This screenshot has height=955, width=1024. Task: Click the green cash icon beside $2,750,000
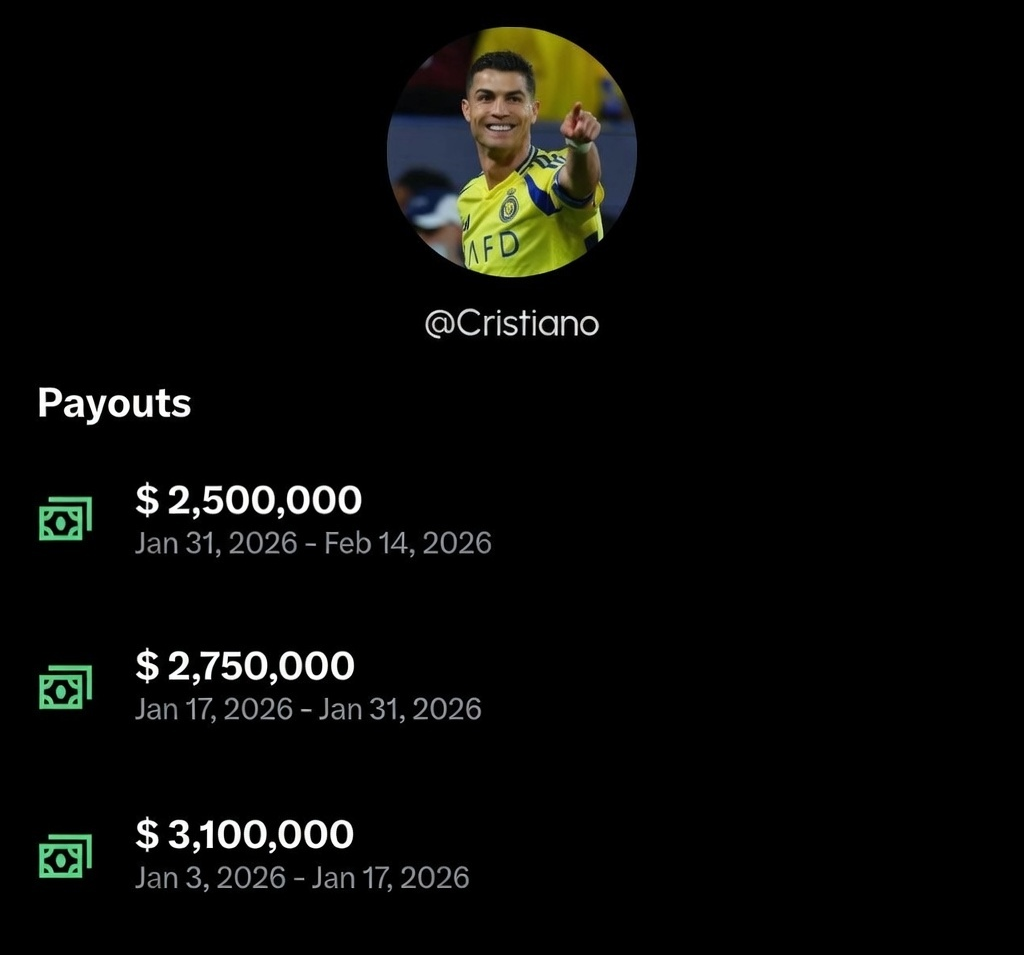click(x=65, y=687)
